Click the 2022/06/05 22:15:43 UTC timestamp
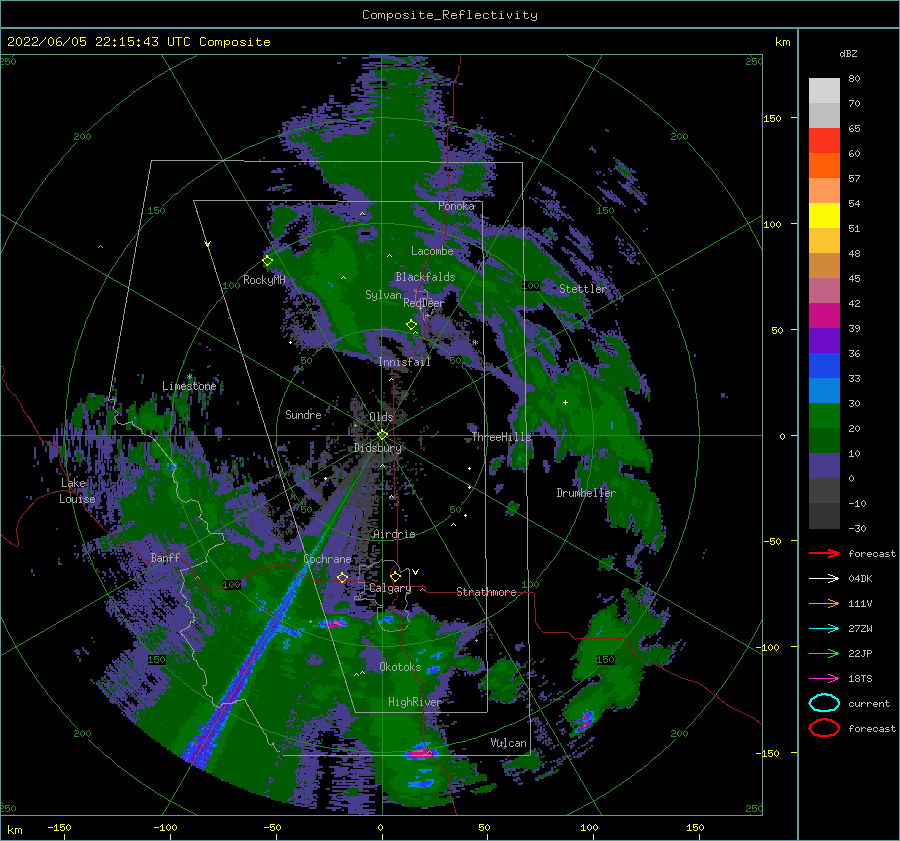The width and height of the screenshot is (900, 841). click(138, 42)
